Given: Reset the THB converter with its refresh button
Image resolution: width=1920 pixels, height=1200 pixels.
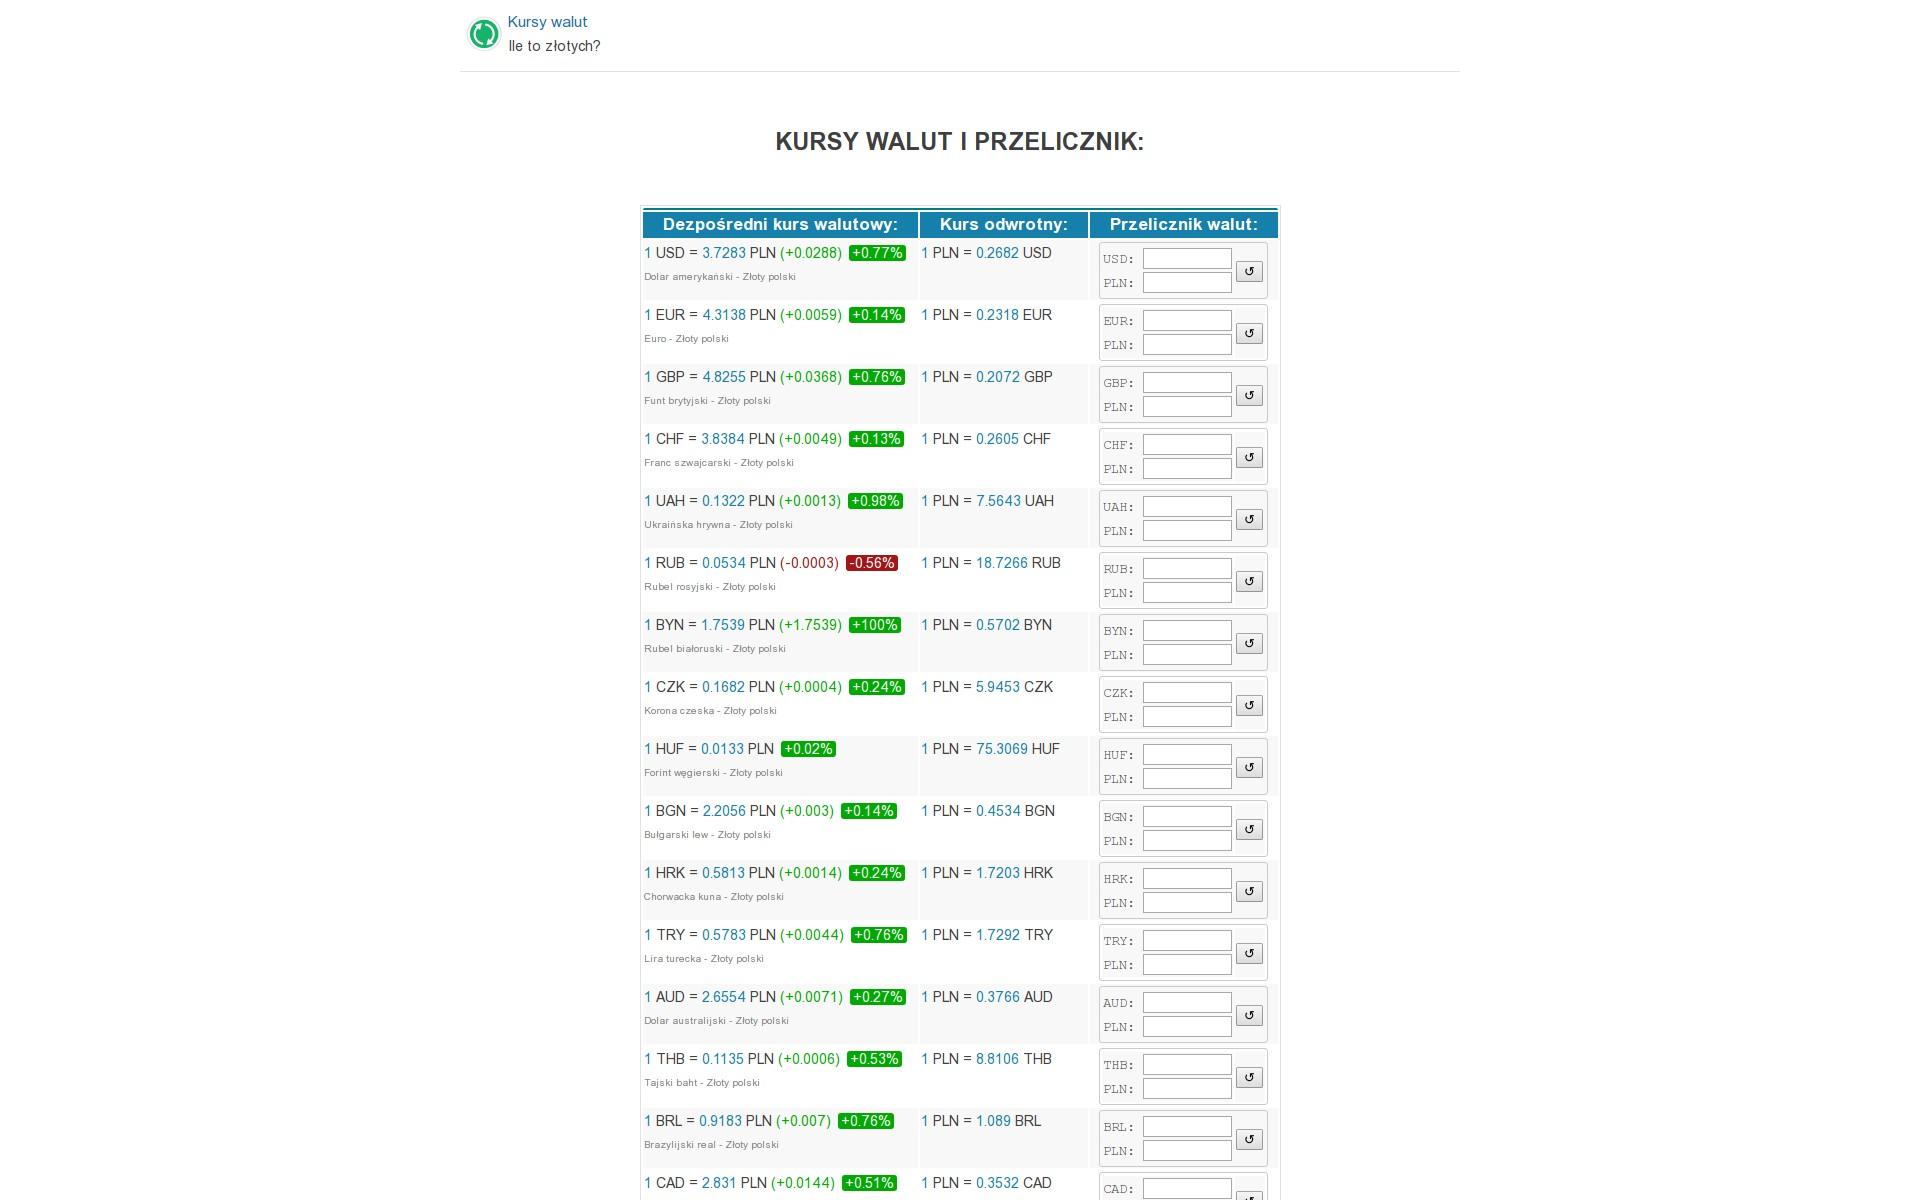Looking at the screenshot, I should pos(1249,1077).
